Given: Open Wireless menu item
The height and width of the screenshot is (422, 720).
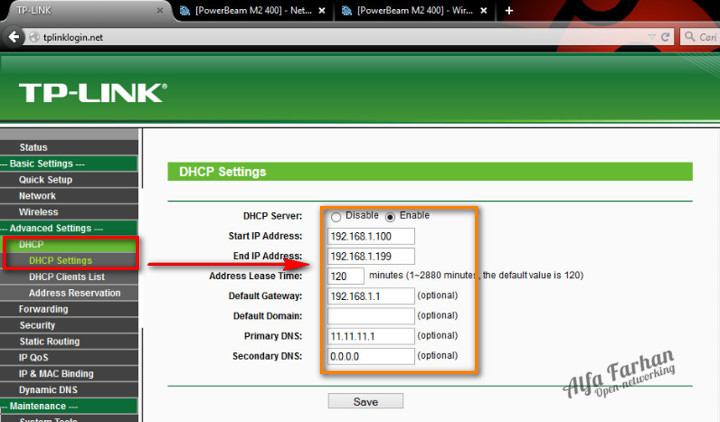Looking at the screenshot, I should 69,212.
